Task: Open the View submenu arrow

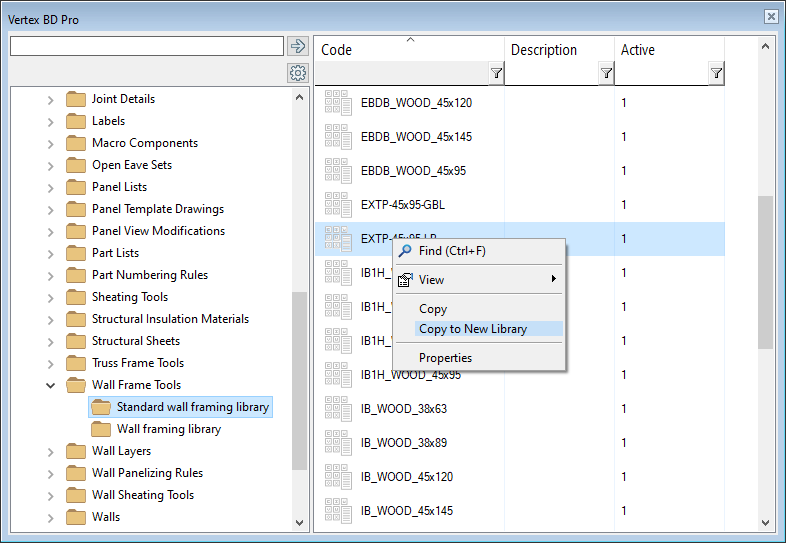Action: click(x=554, y=280)
